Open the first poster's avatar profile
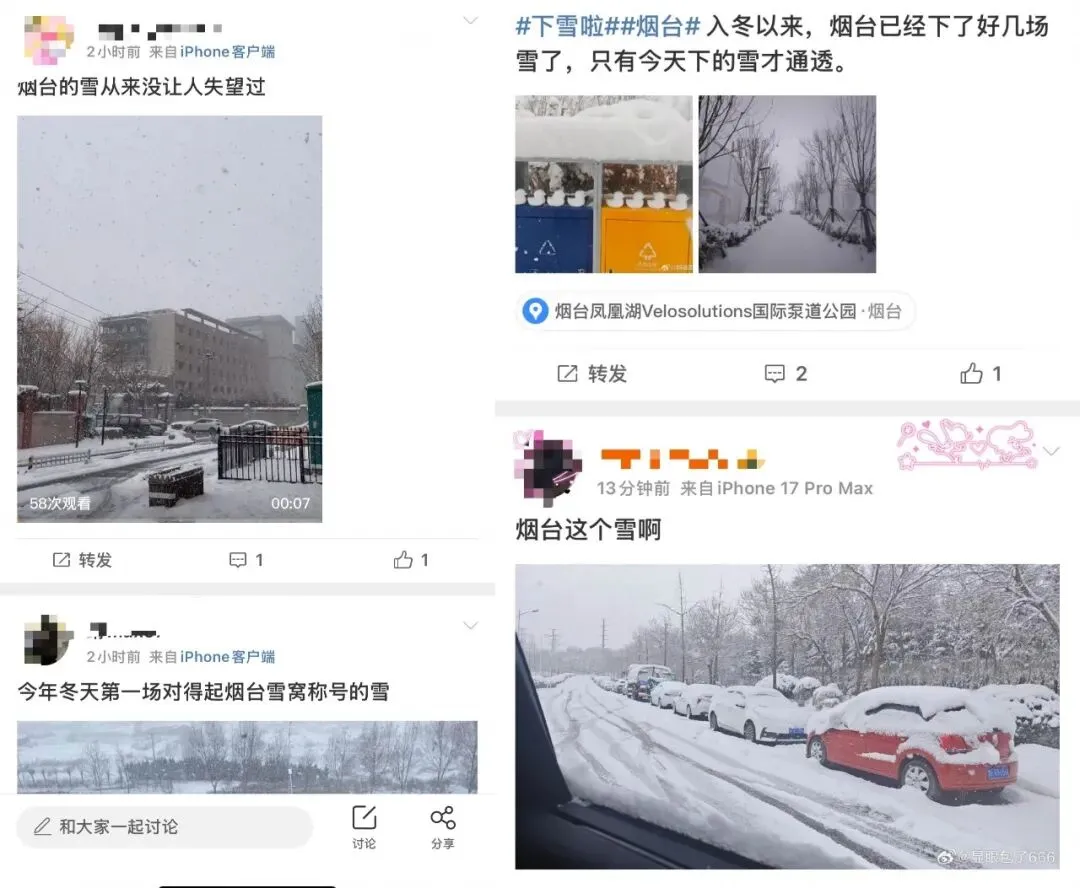 point(48,40)
